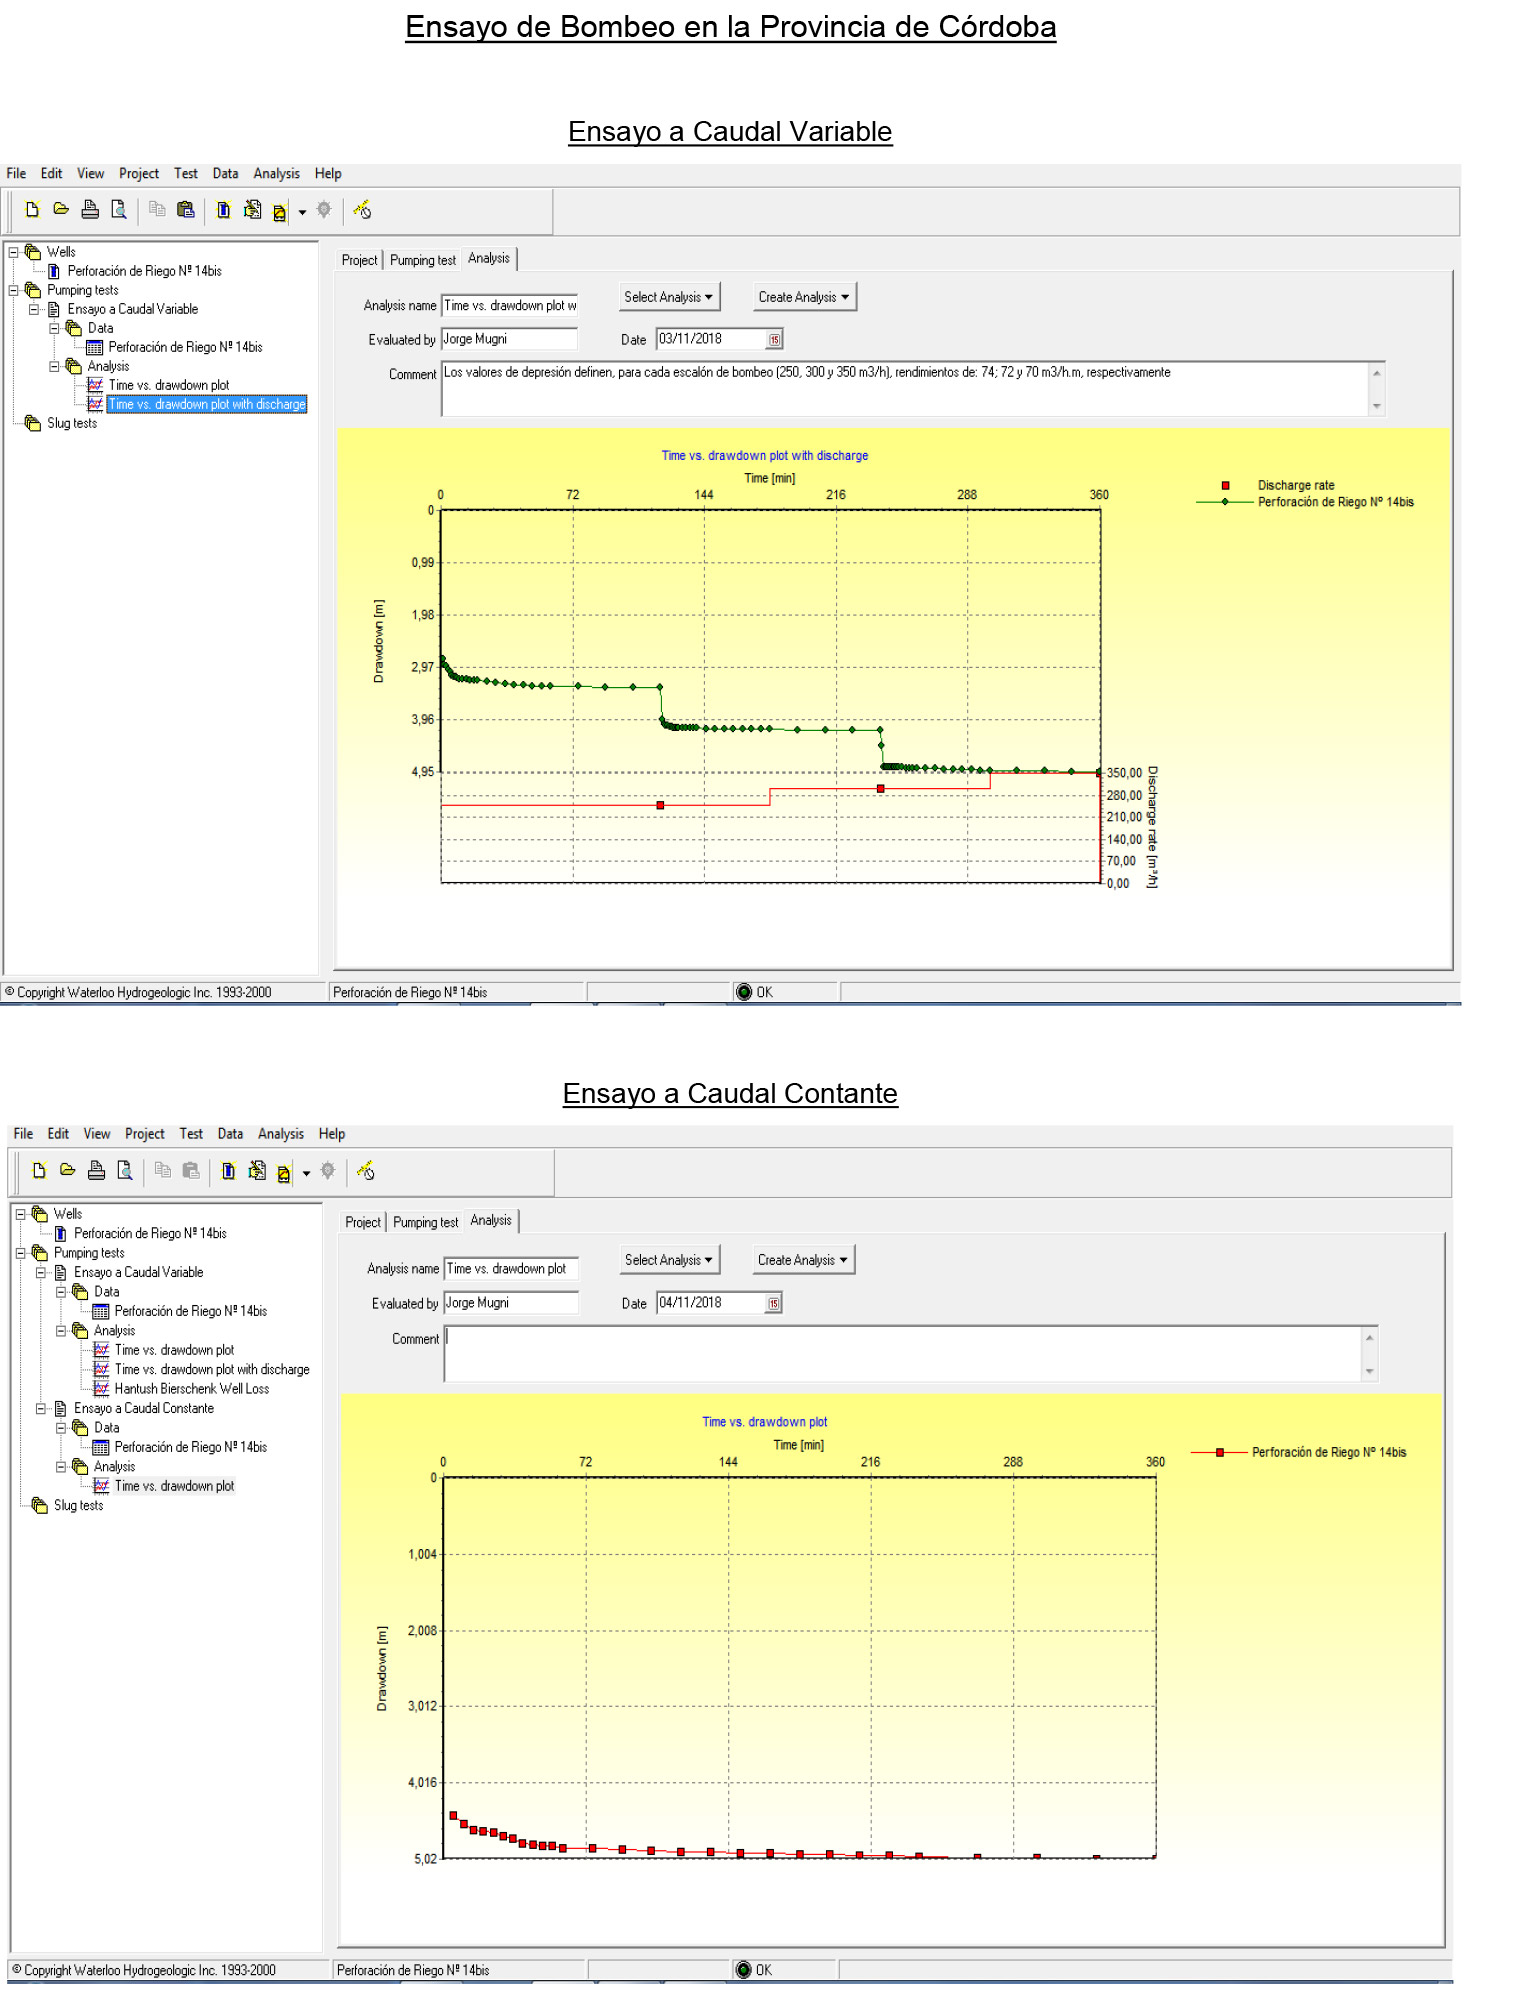Open calendar picker beside date 03/11/2018
The width and height of the screenshot is (1536, 2000).
point(774,340)
